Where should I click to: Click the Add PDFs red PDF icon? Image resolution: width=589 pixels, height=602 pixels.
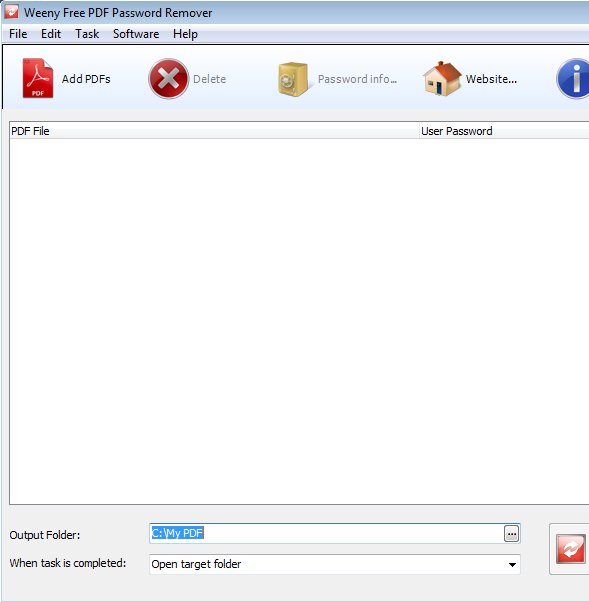click(38, 78)
